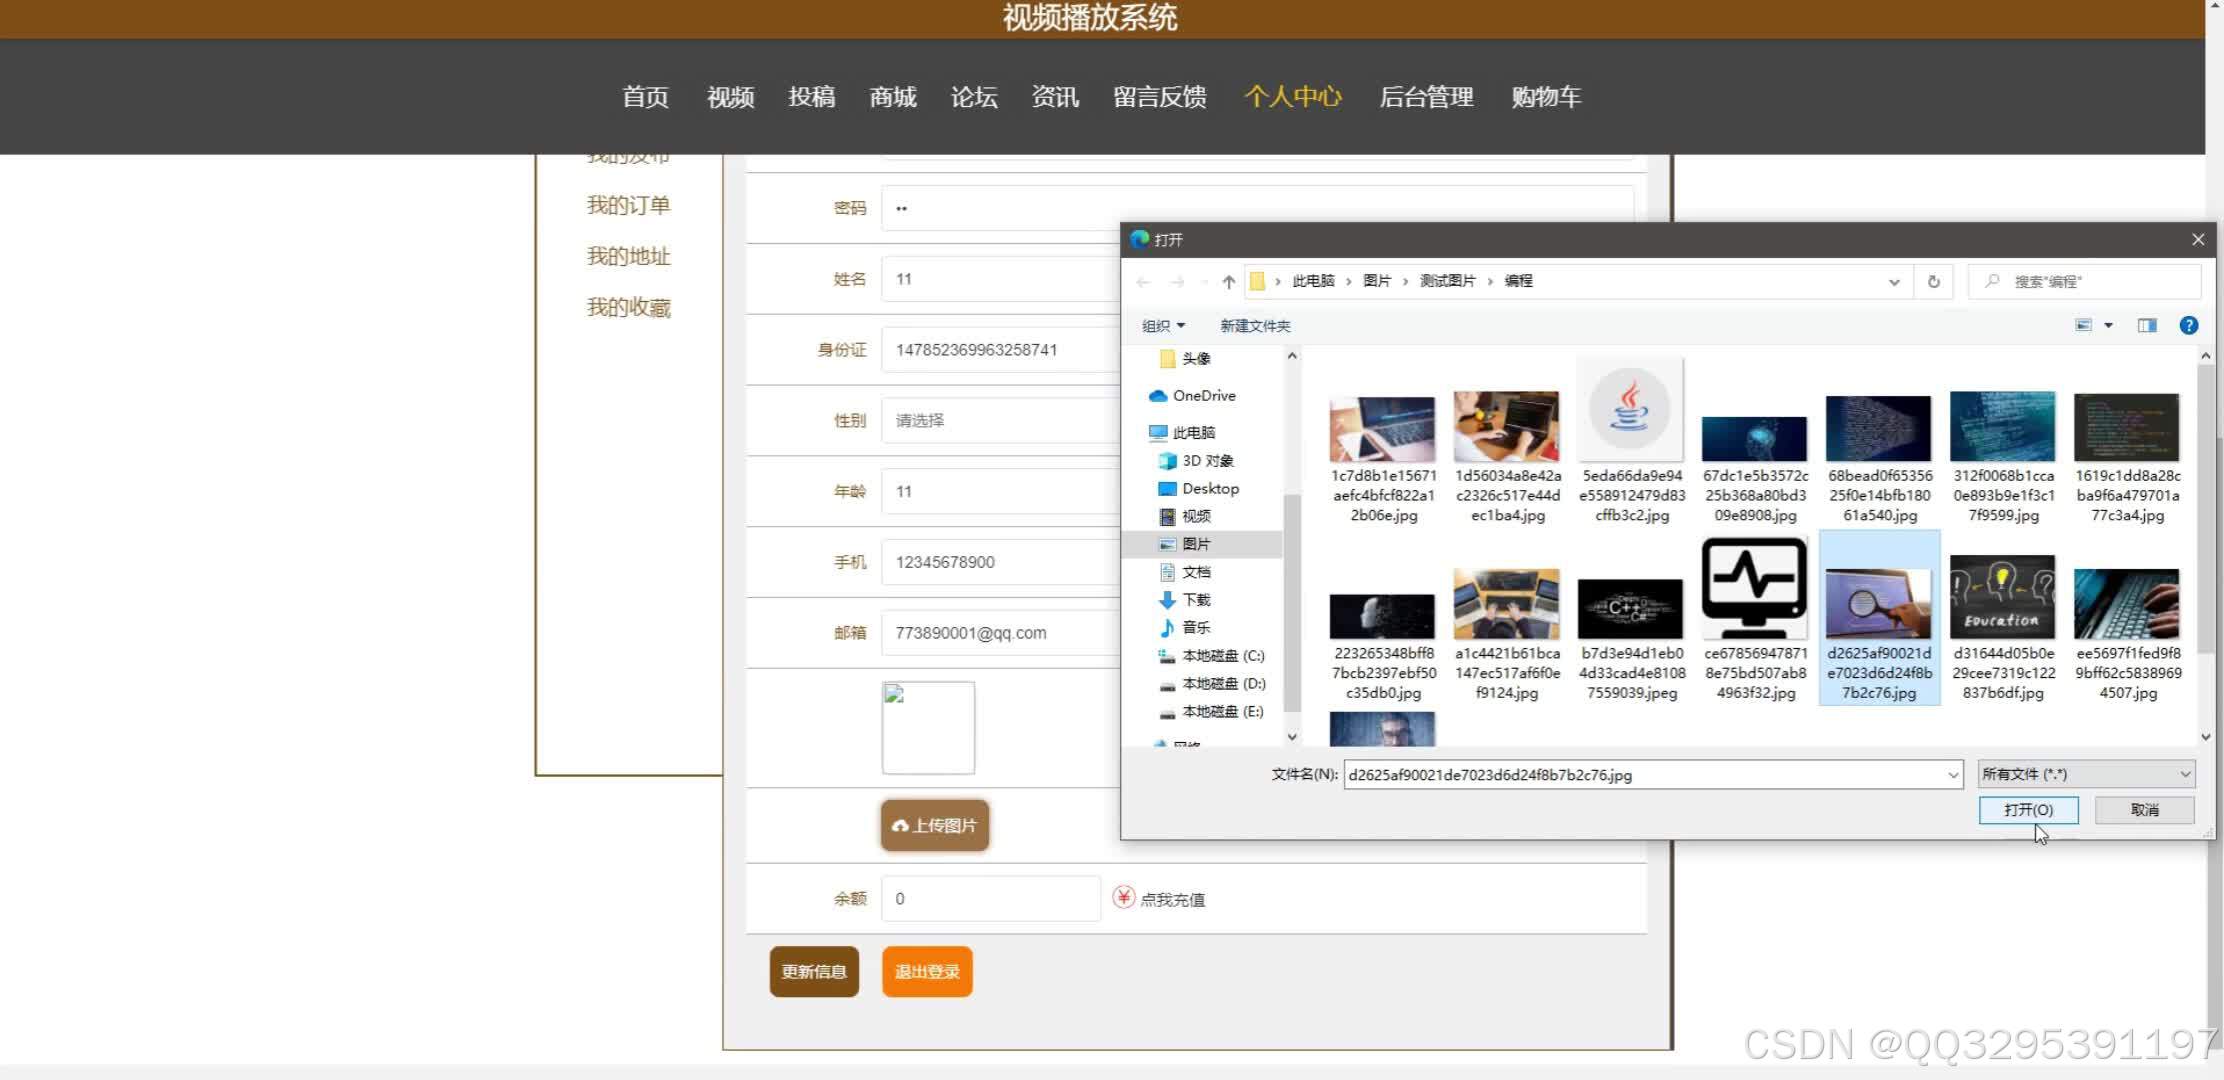2224x1080 pixels.
Task: Open 文档 folder in sidebar
Action: tap(1186, 572)
